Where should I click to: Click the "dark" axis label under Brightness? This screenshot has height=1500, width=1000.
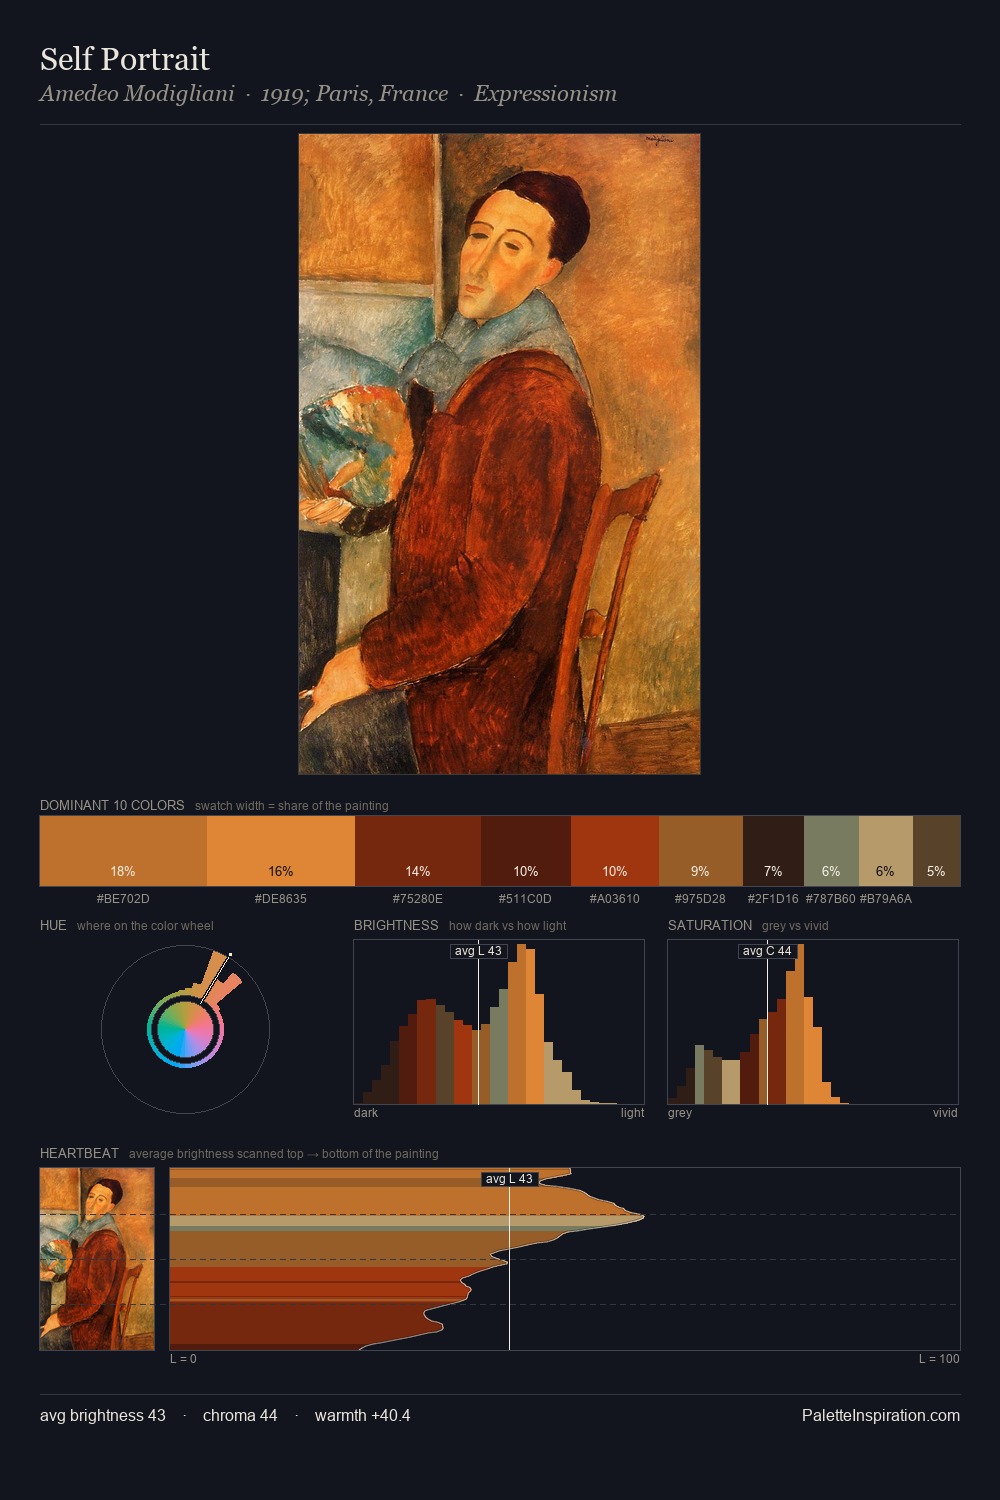(366, 1113)
